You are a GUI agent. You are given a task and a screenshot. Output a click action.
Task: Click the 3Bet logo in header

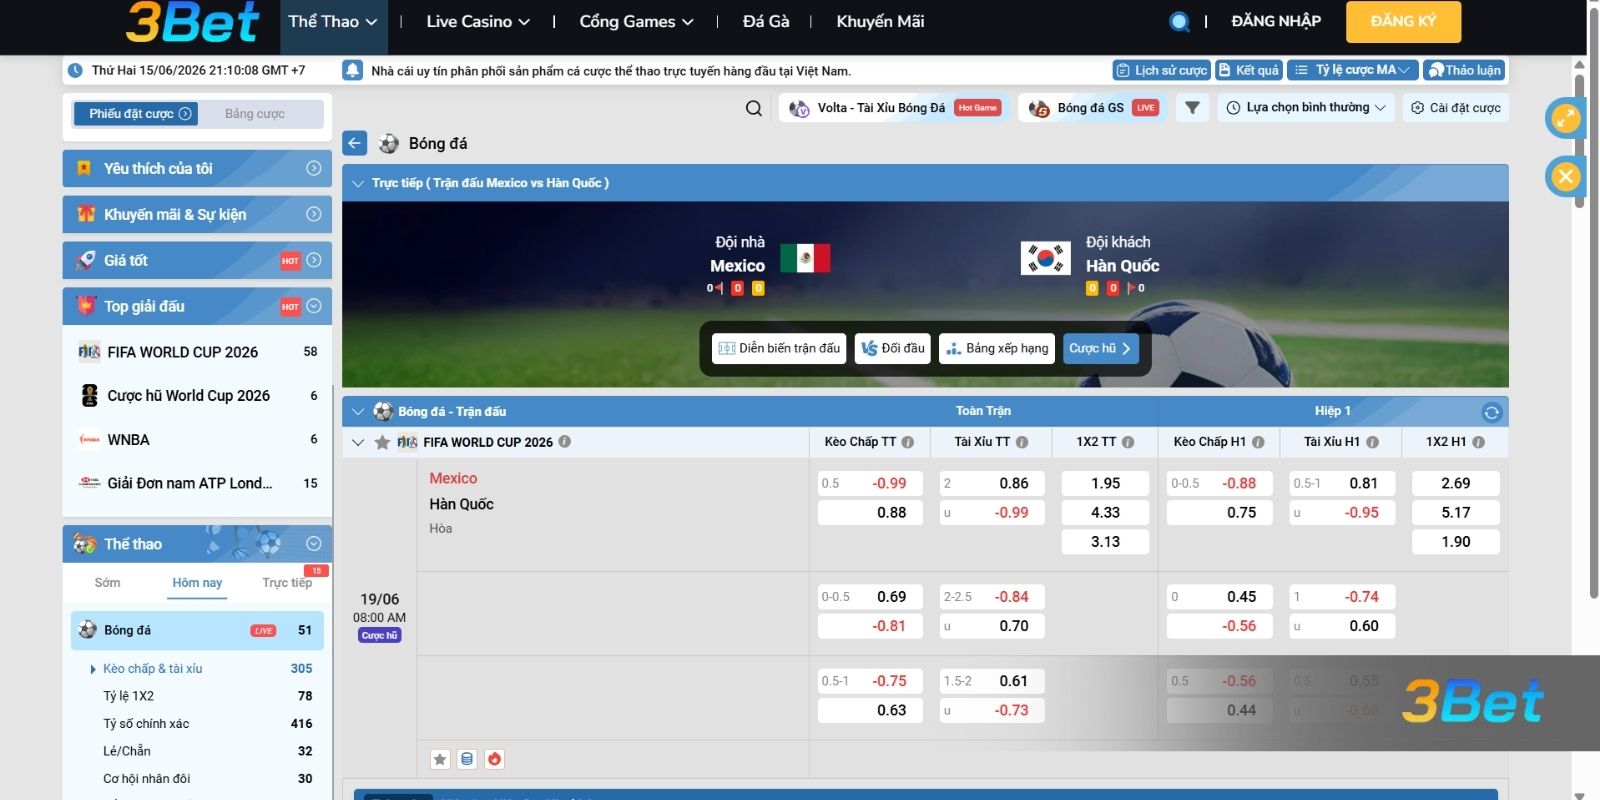click(x=192, y=22)
